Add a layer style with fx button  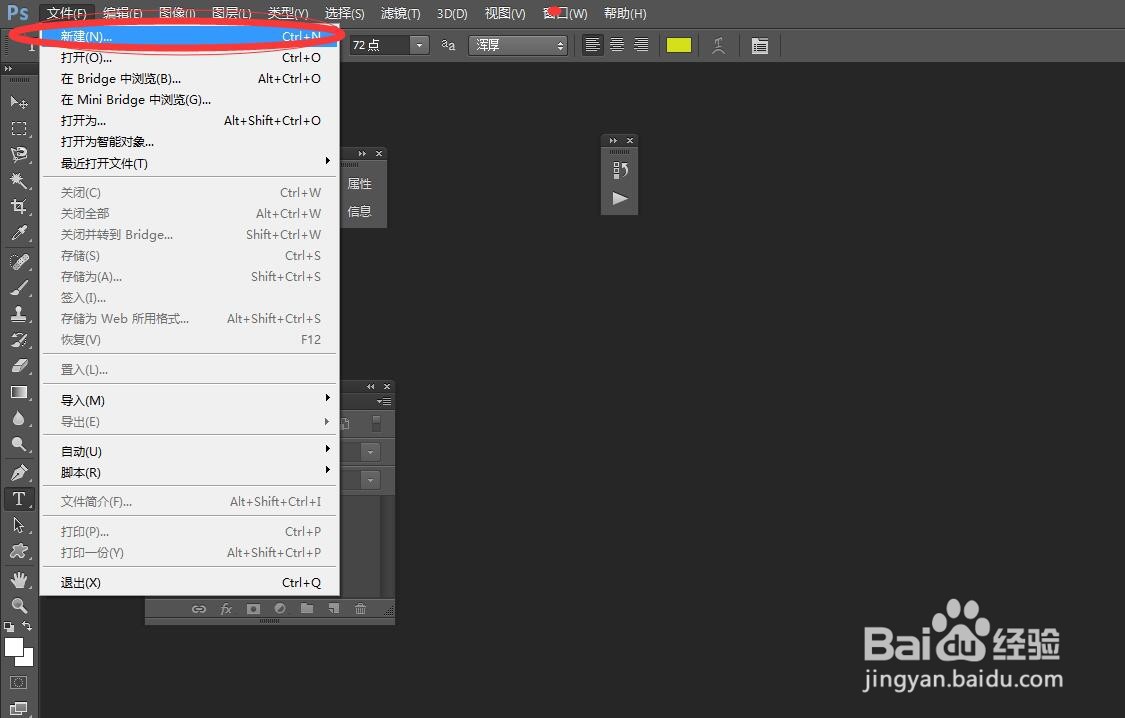pyautogui.click(x=226, y=609)
